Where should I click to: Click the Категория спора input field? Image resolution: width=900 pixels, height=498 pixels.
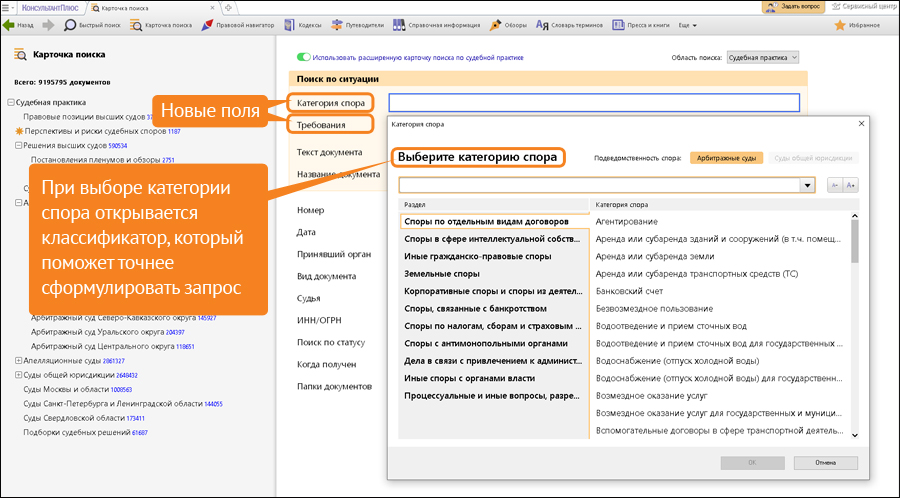click(x=593, y=102)
